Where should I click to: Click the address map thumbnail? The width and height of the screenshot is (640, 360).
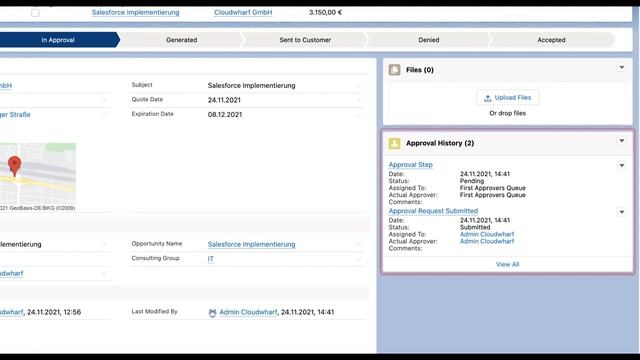(x=38, y=174)
